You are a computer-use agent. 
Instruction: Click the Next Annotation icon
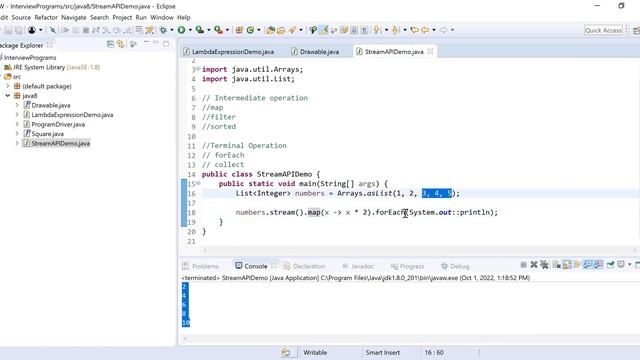tap(376, 30)
